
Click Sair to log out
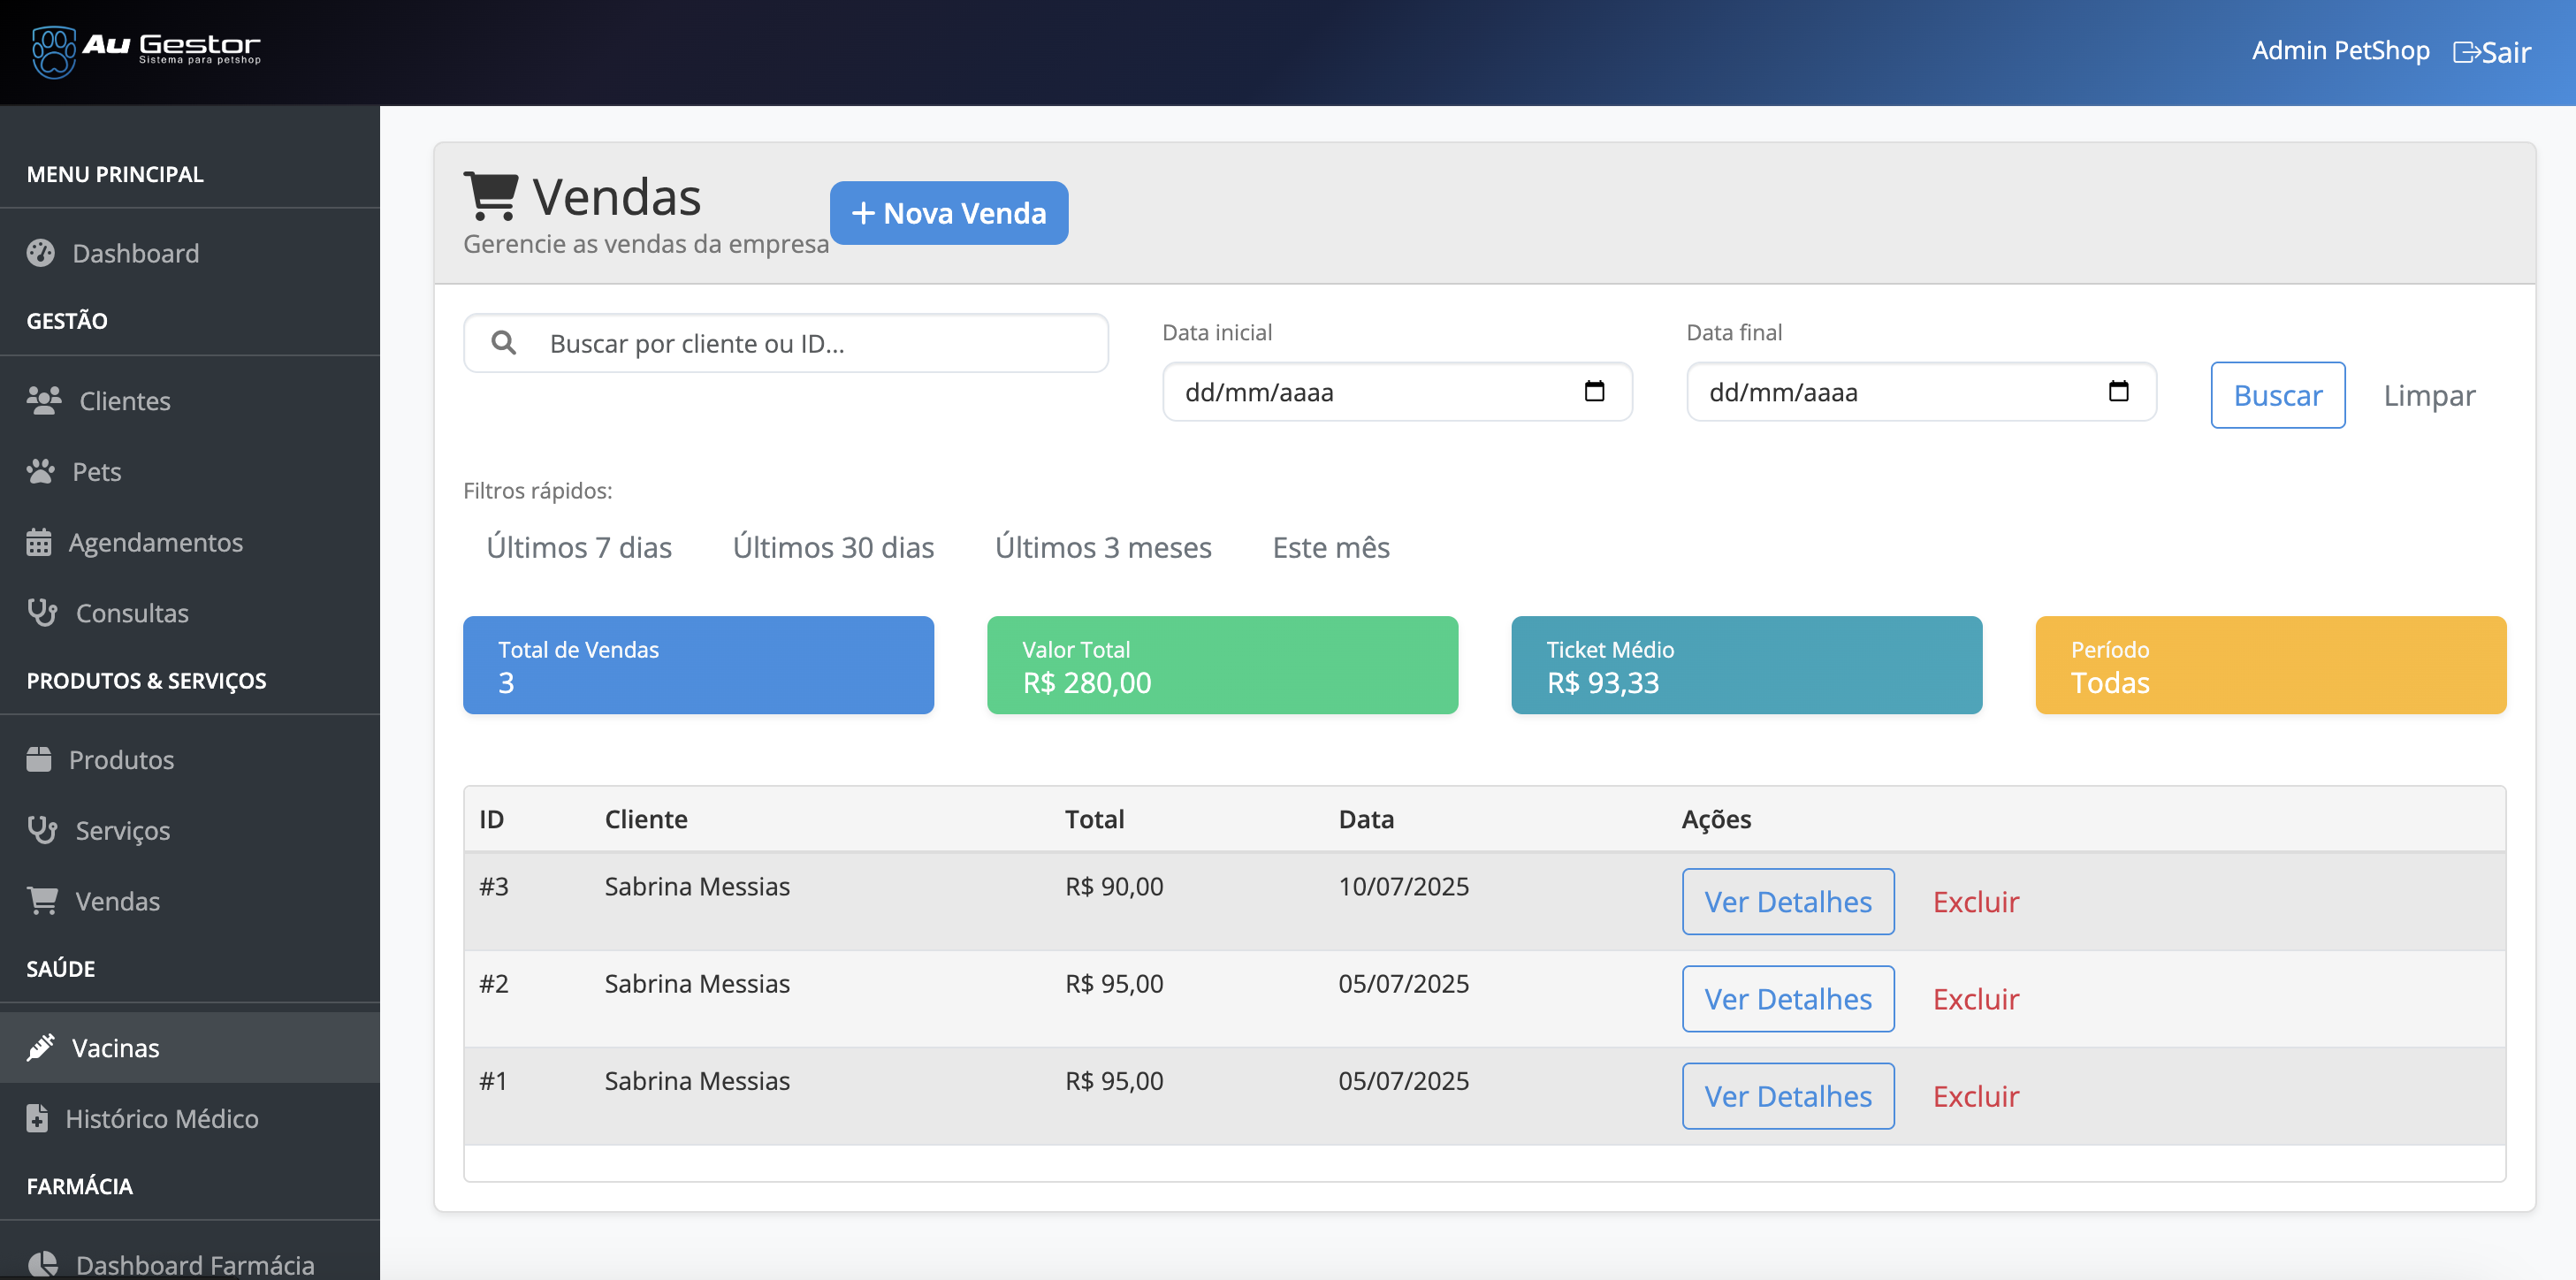pyautogui.click(x=2492, y=52)
